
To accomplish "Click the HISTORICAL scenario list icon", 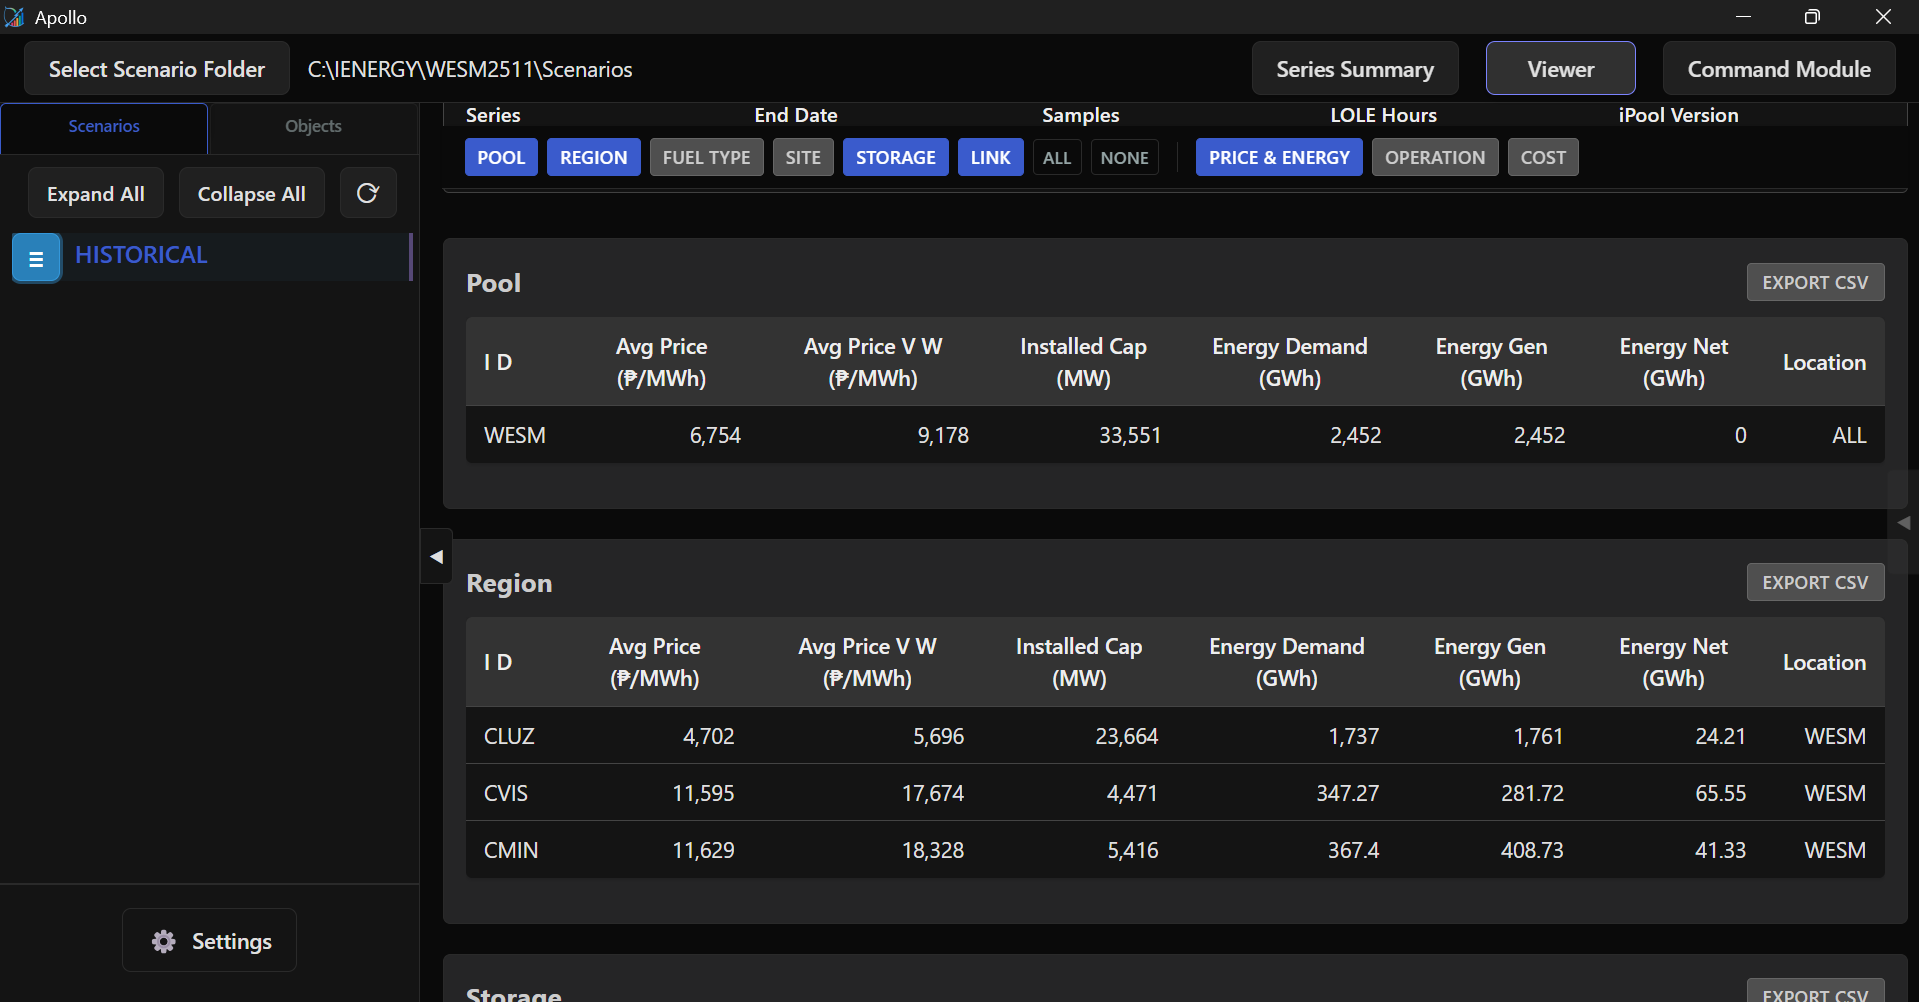I will pyautogui.click(x=36, y=258).
